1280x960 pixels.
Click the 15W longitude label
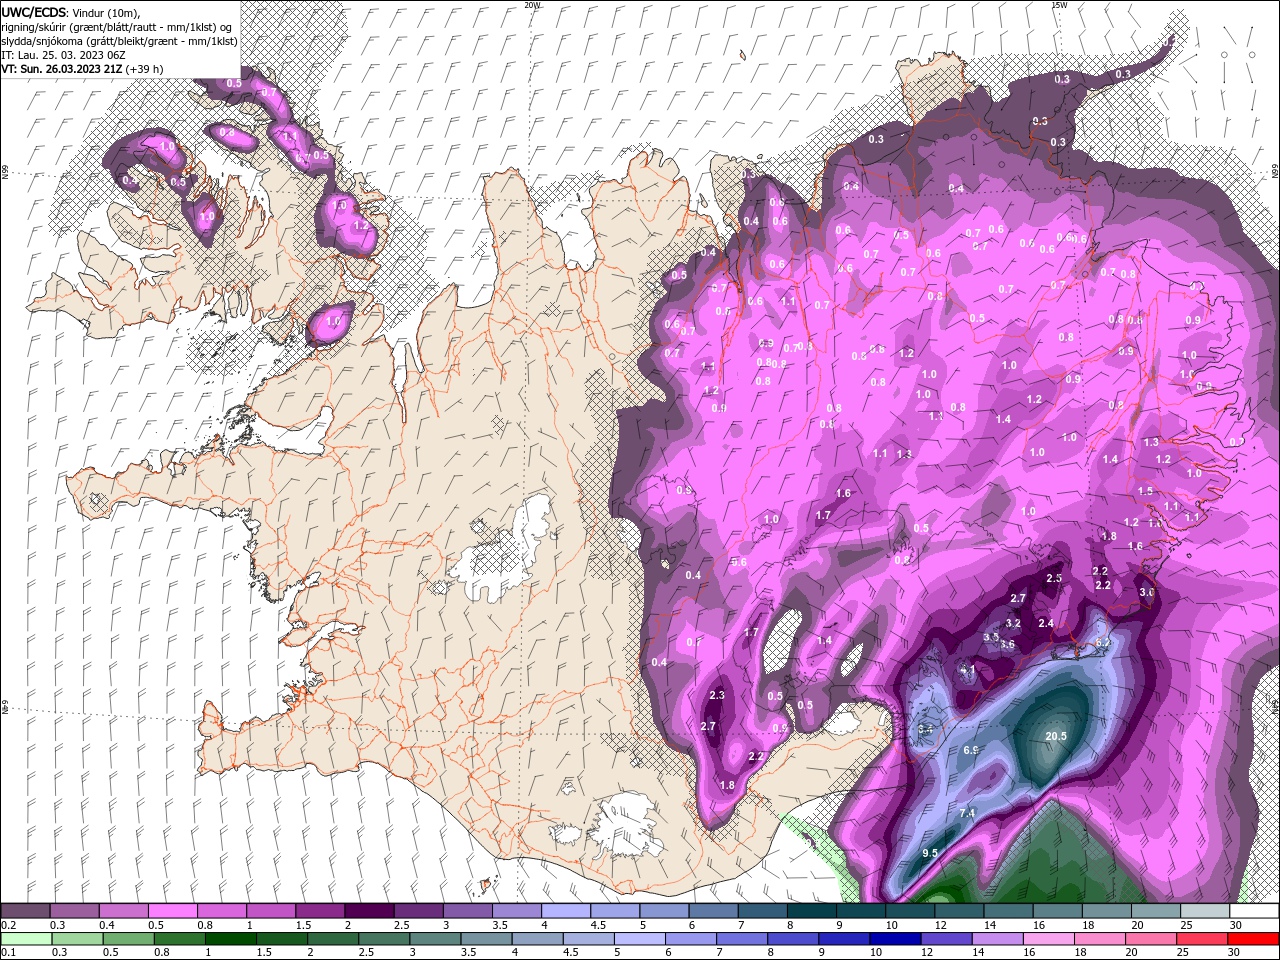(x=1059, y=4)
